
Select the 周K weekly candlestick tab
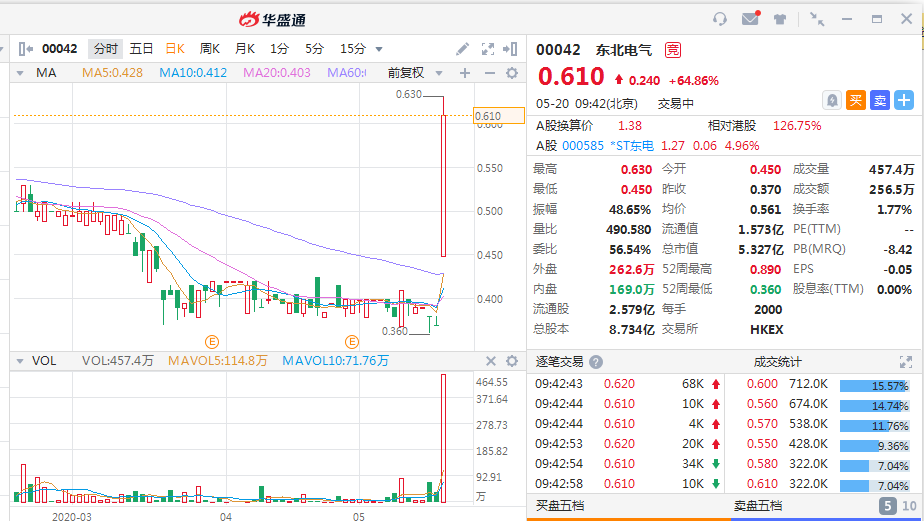[x=210, y=49]
